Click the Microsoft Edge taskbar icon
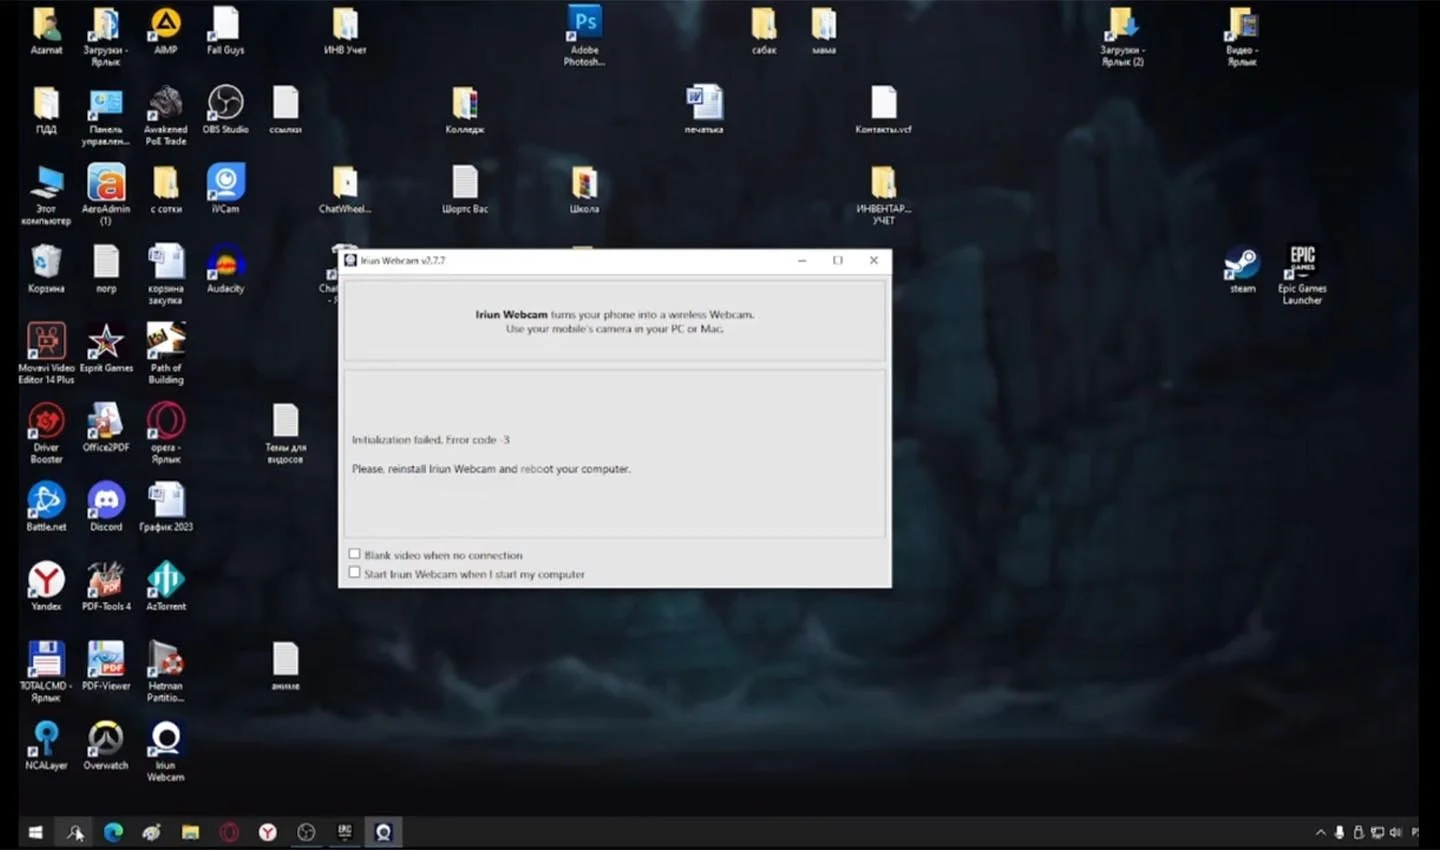This screenshot has height=850, width=1440. click(113, 832)
